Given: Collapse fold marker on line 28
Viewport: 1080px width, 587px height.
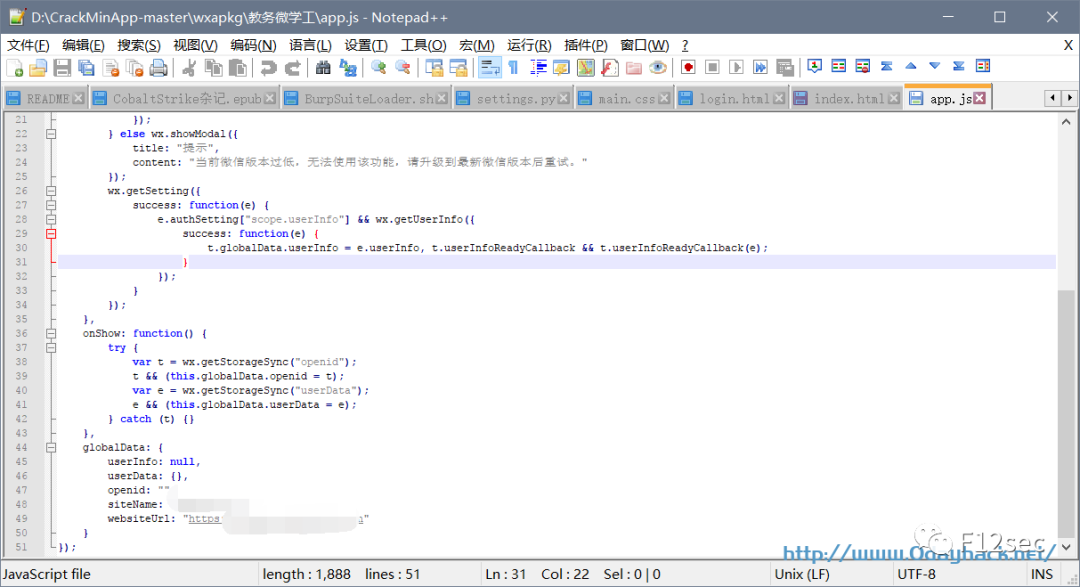Looking at the screenshot, I should coord(51,219).
